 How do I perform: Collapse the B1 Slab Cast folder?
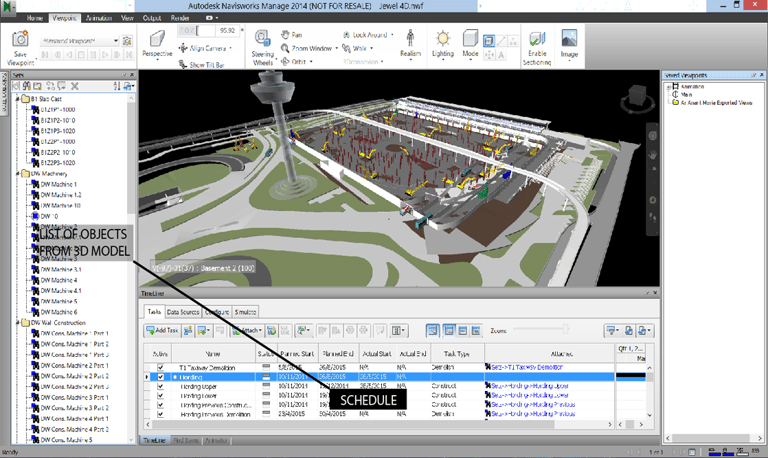click(x=18, y=99)
